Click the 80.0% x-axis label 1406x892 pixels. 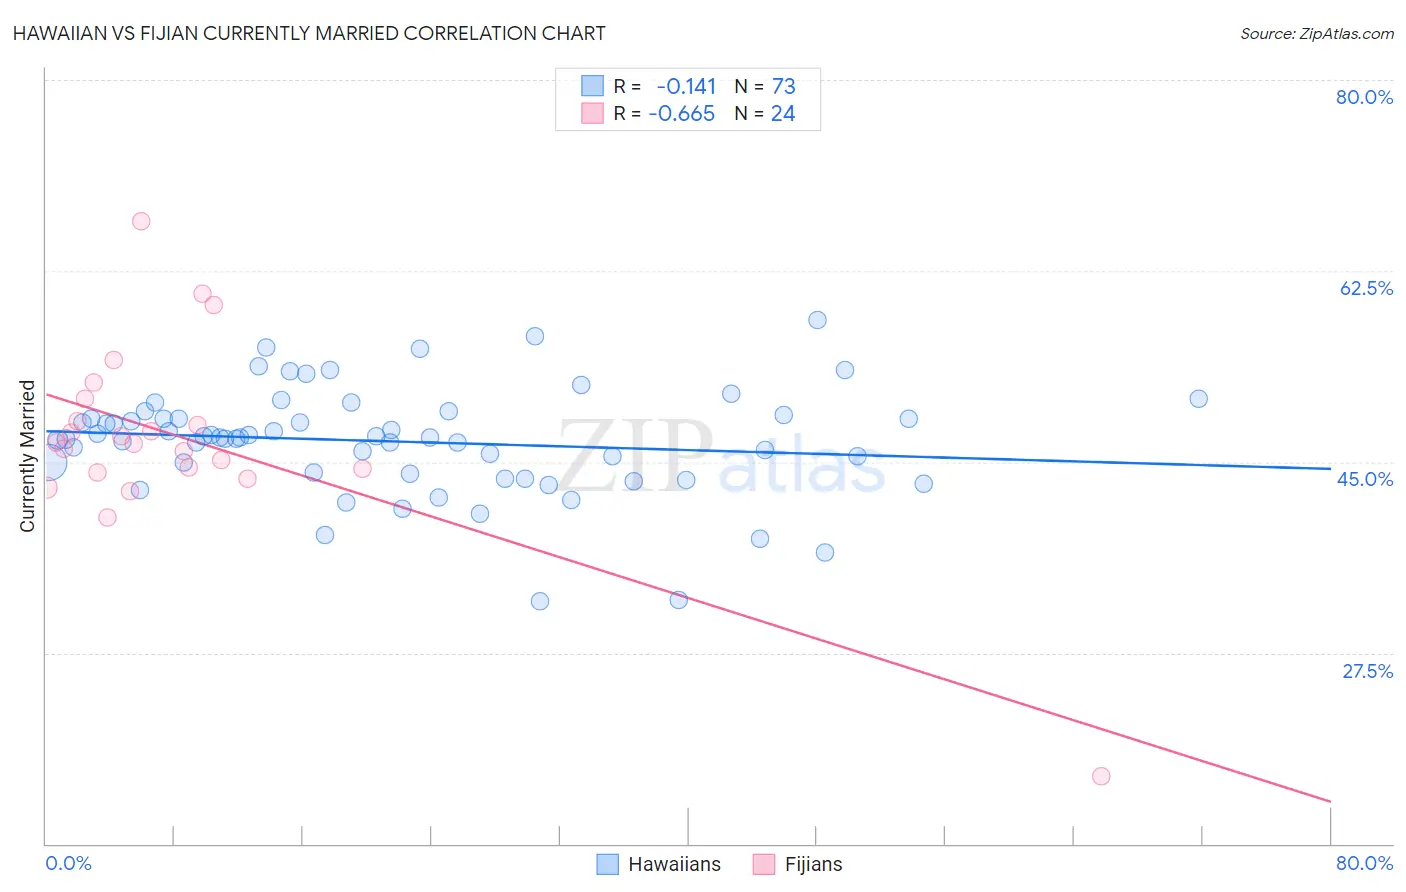tap(1364, 863)
